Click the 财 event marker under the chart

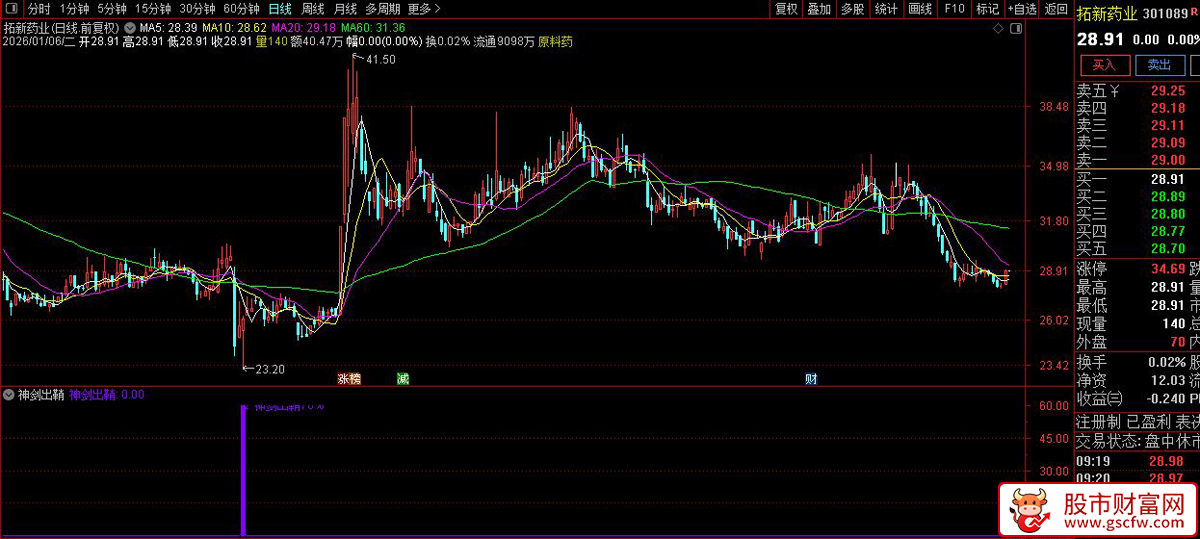[x=812, y=380]
